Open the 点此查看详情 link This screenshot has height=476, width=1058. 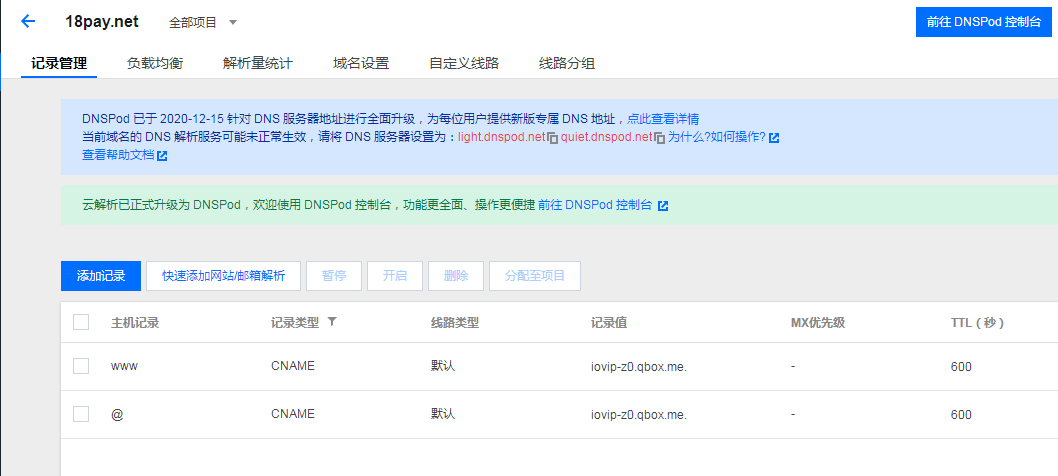[x=663, y=119]
